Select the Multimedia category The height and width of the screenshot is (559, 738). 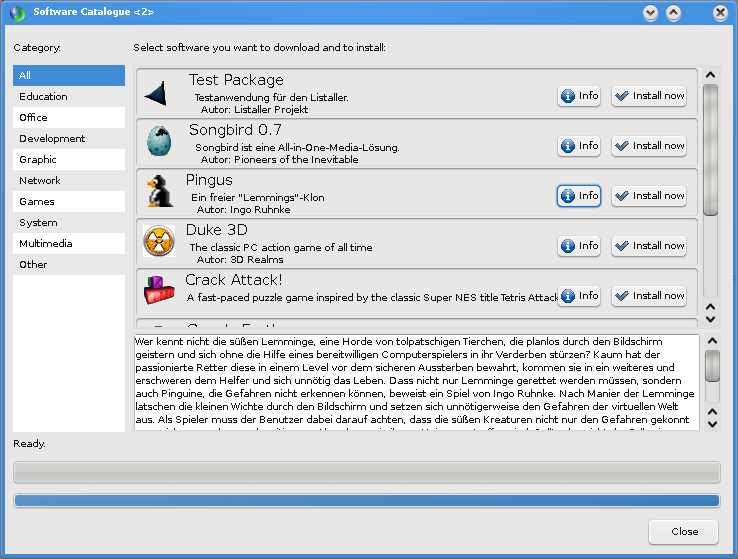click(69, 244)
